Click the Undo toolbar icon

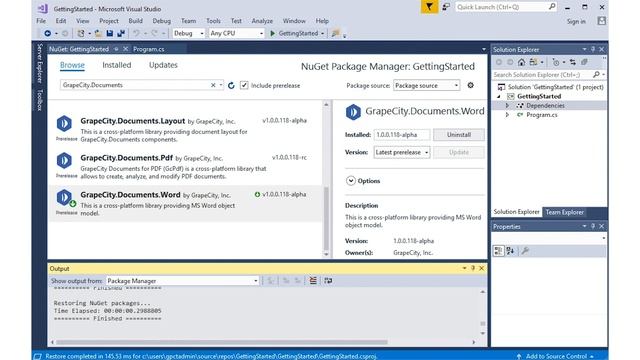pyautogui.click(x=136, y=33)
